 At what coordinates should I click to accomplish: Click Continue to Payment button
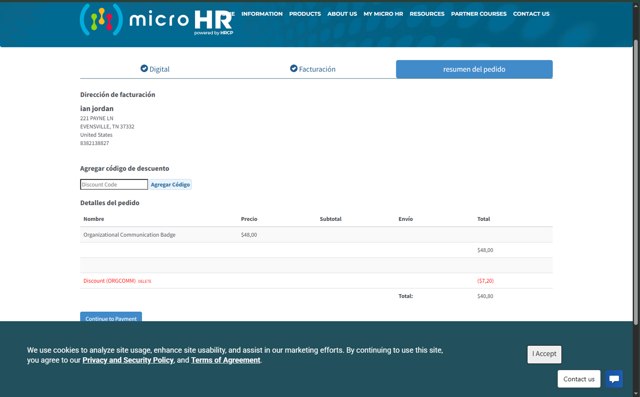111,317
